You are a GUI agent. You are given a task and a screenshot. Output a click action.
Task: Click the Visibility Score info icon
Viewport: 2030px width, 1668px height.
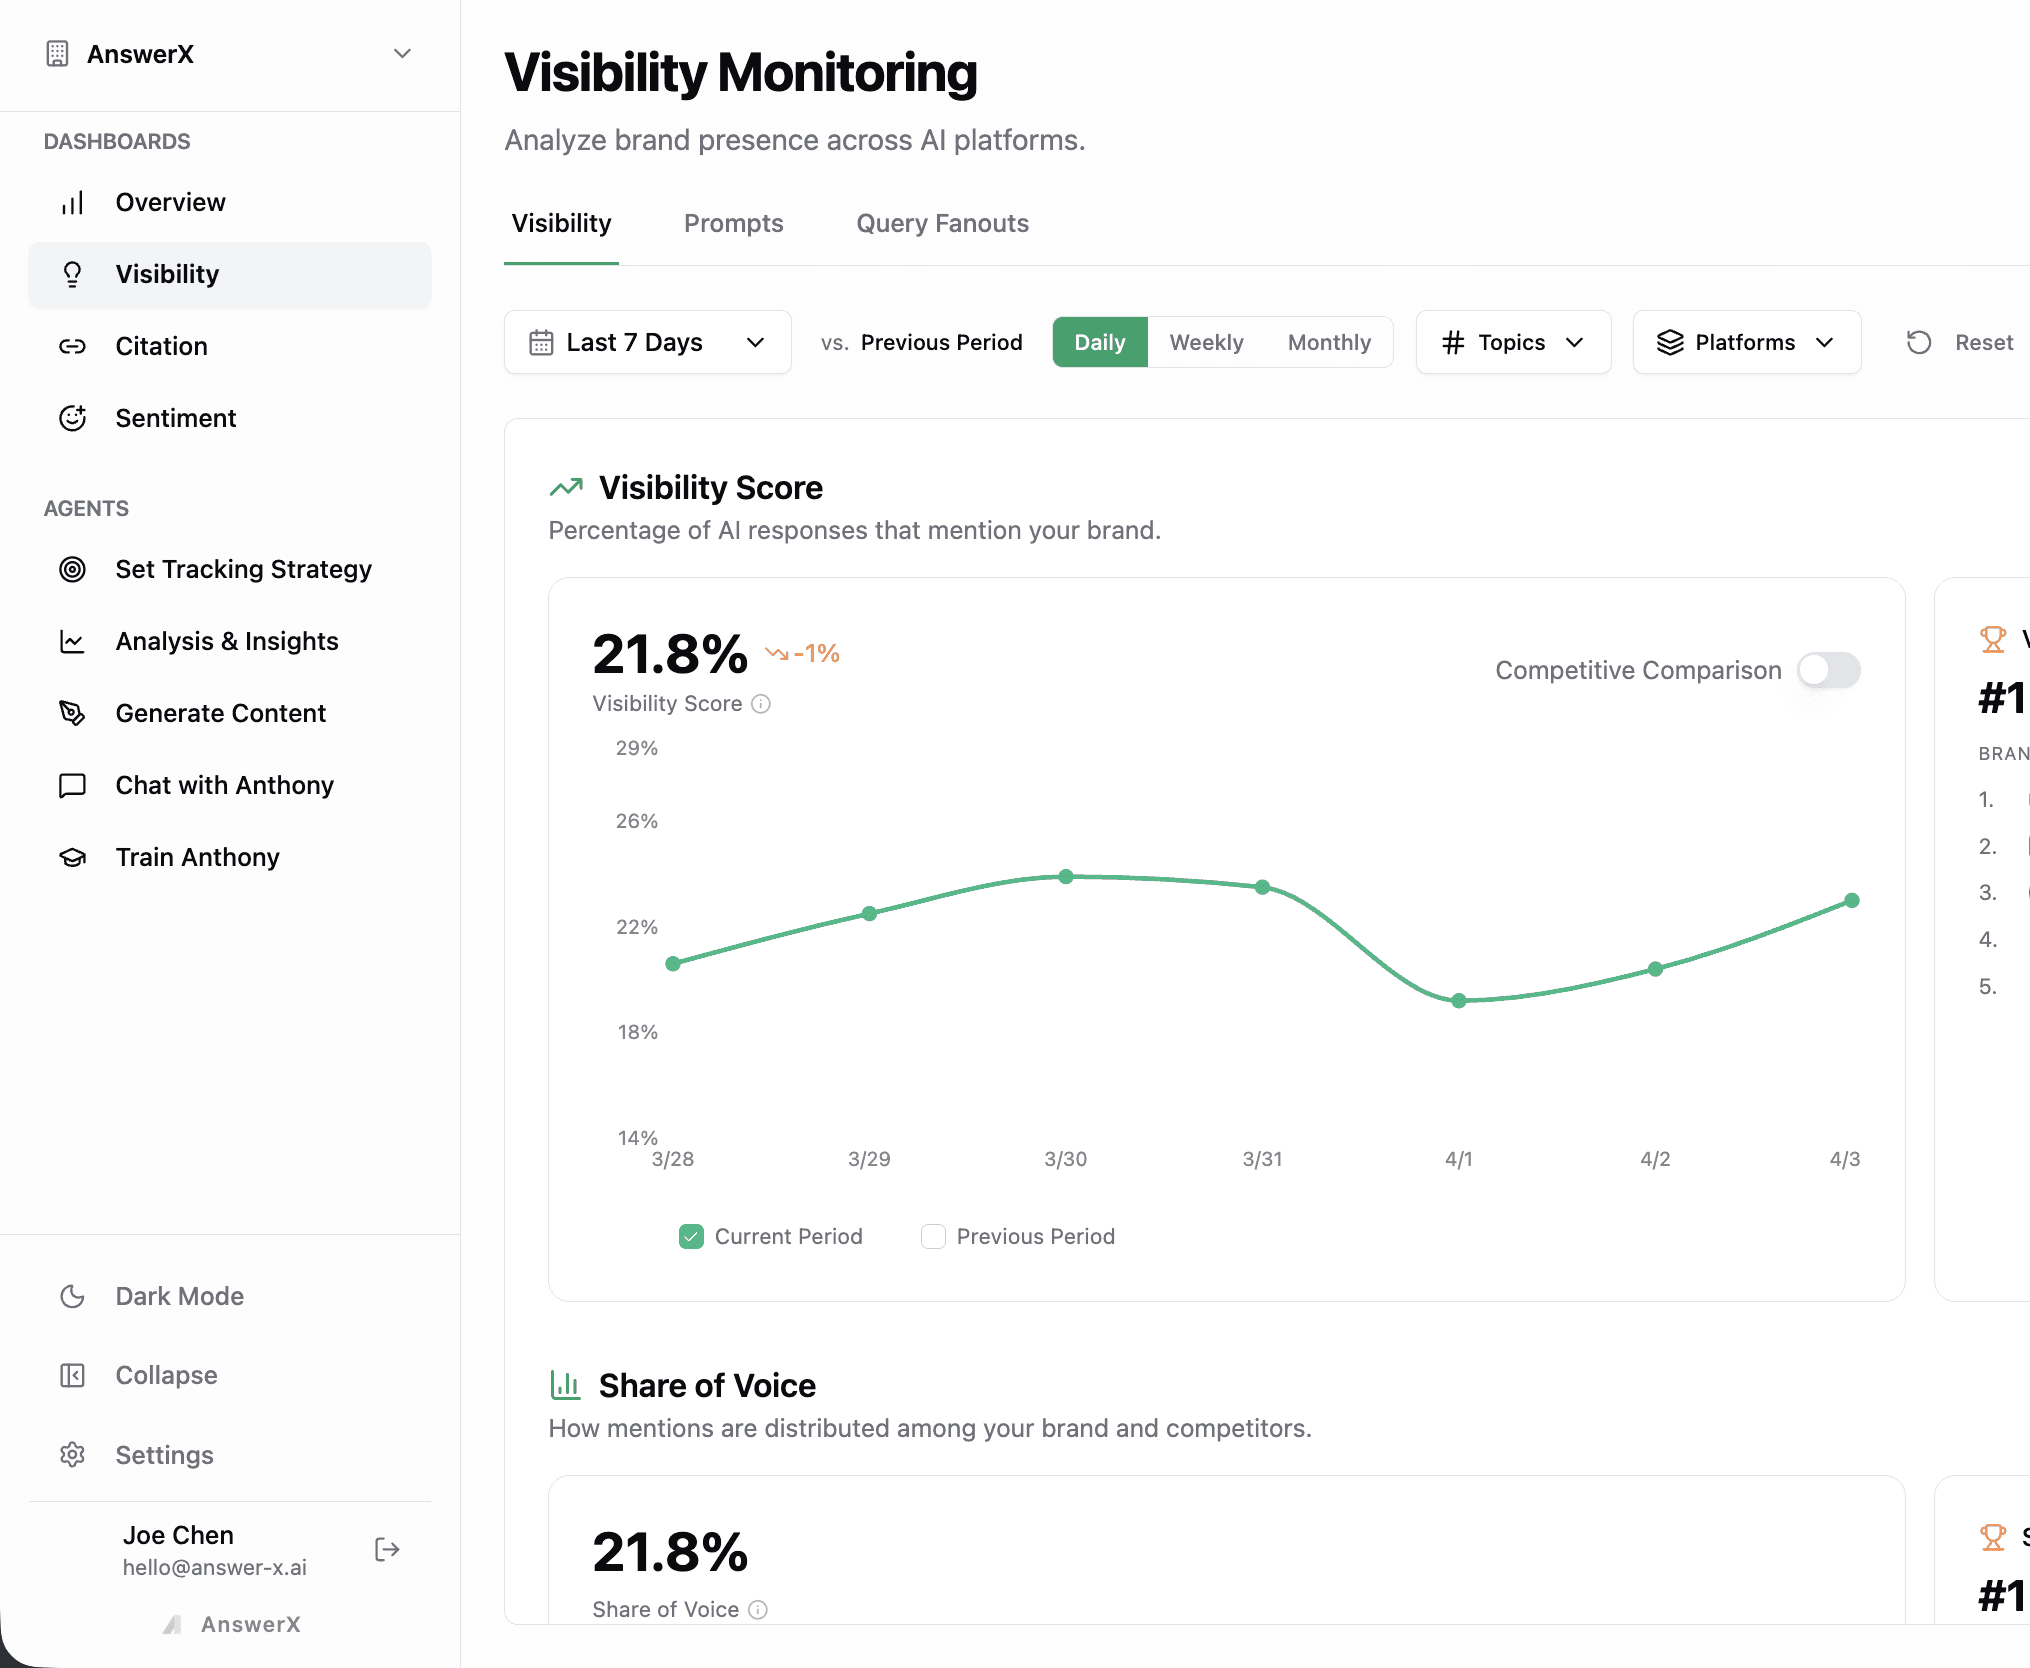coord(761,704)
